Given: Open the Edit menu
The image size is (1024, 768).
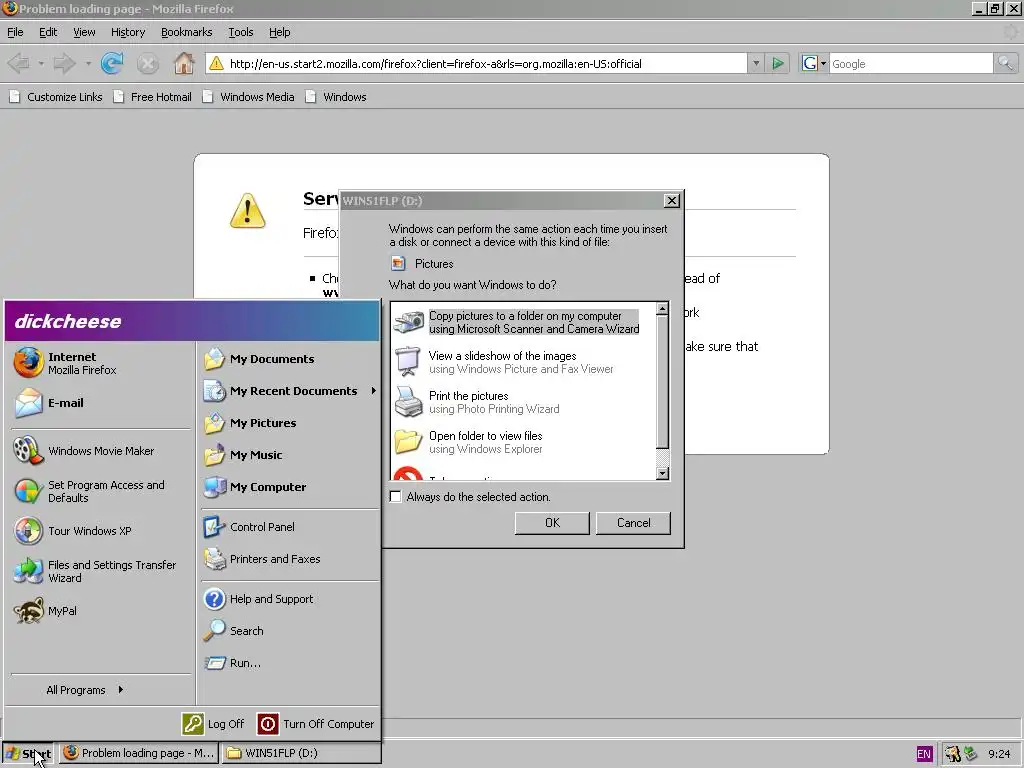Looking at the screenshot, I should tap(48, 32).
